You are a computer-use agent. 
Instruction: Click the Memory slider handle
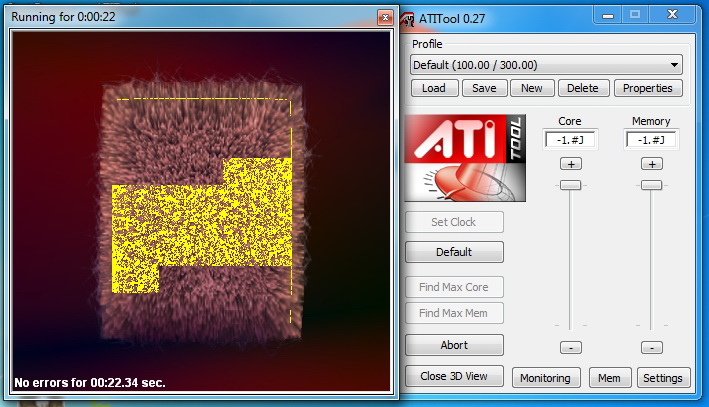652,185
